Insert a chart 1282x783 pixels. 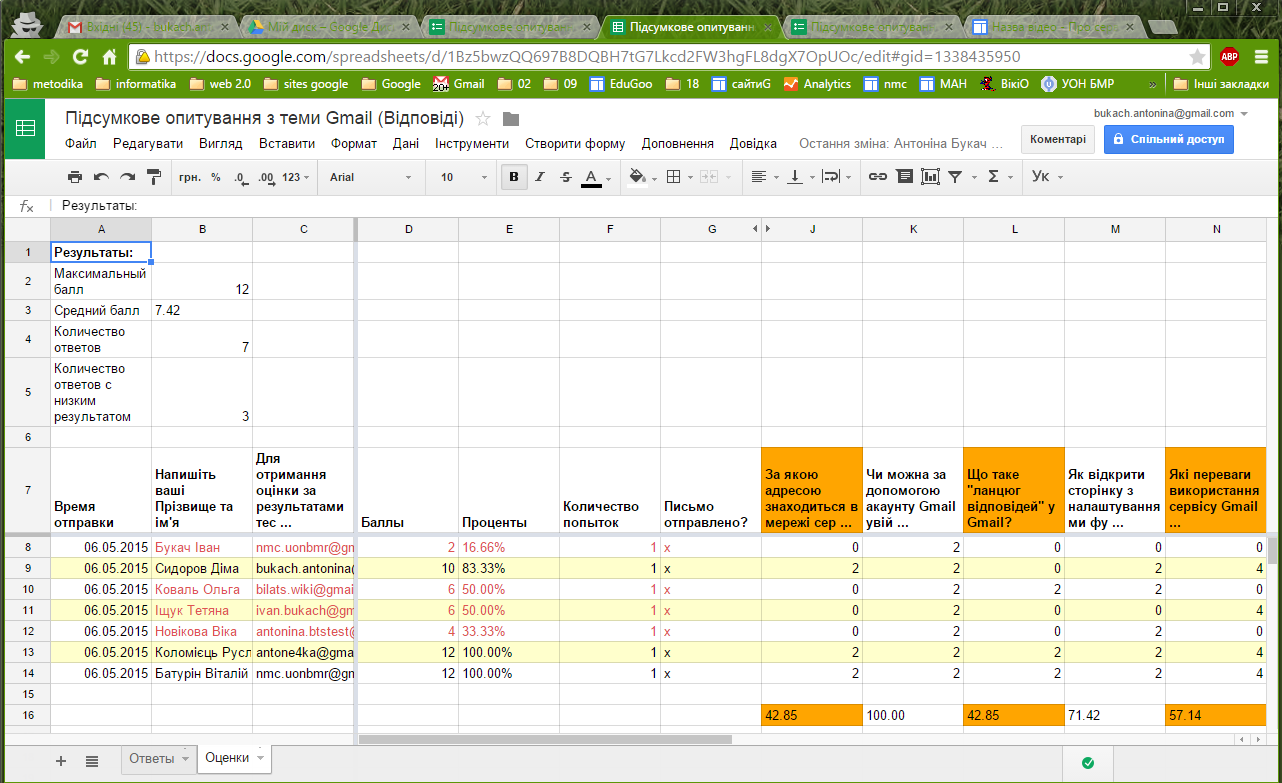coord(930,177)
